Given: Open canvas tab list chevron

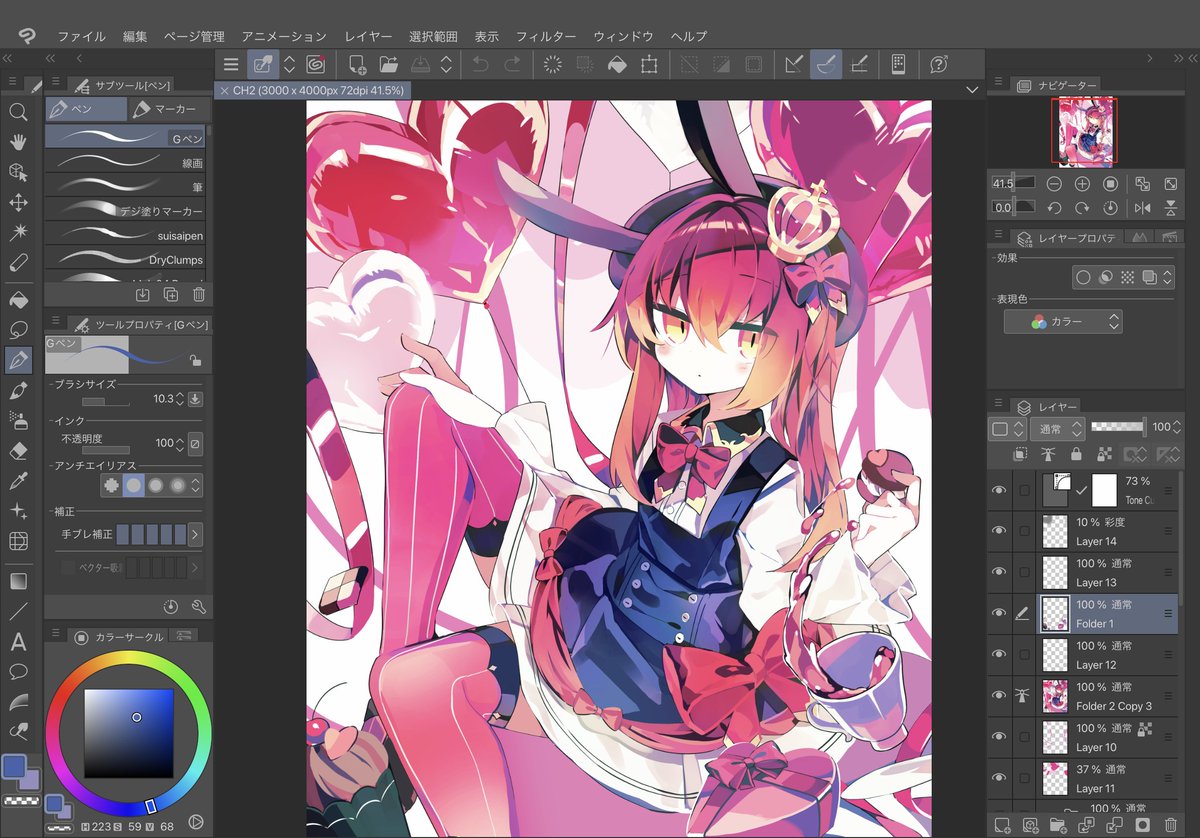Looking at the screenshot, I should 972,90.
